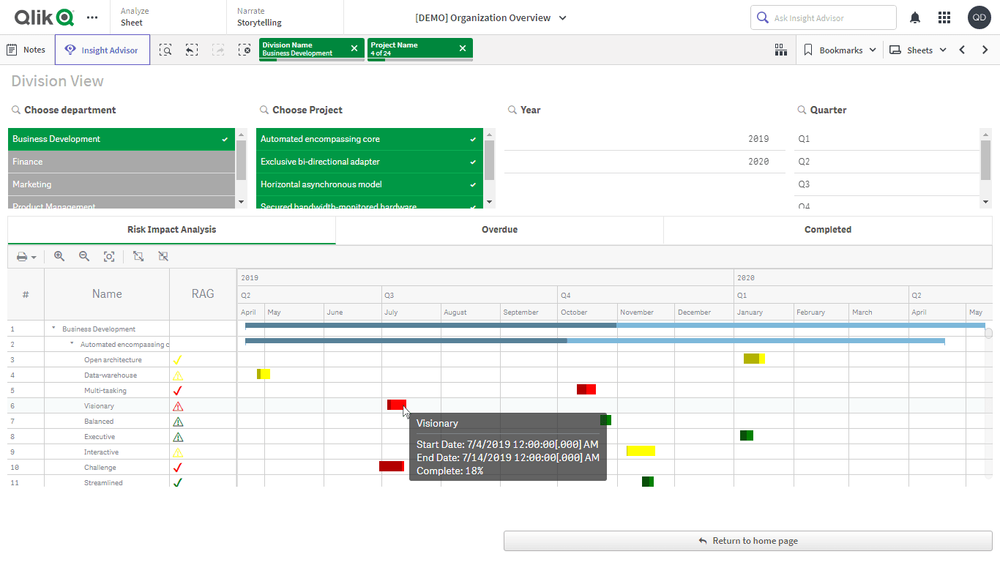Open the Bookmarks dropdown
This screenshot has width=1000, height=562.
coord(838,50)
